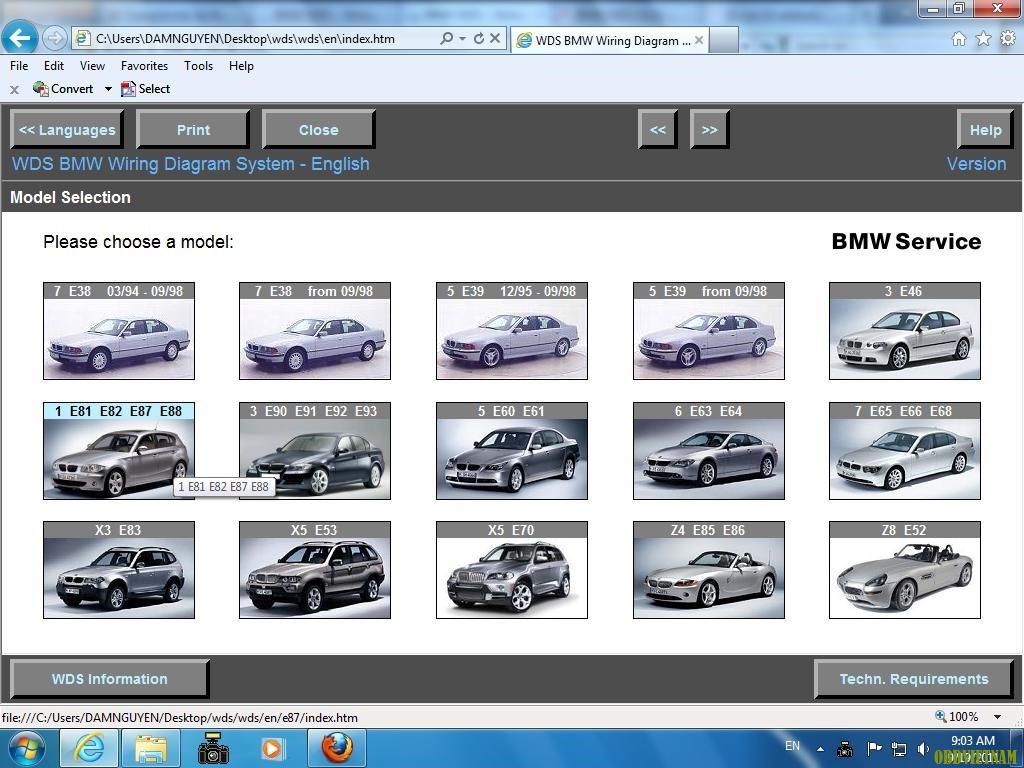Viewport: 1024px width, 768px height.
Task: Open the Windows Start button
Action: coord(26,748)
